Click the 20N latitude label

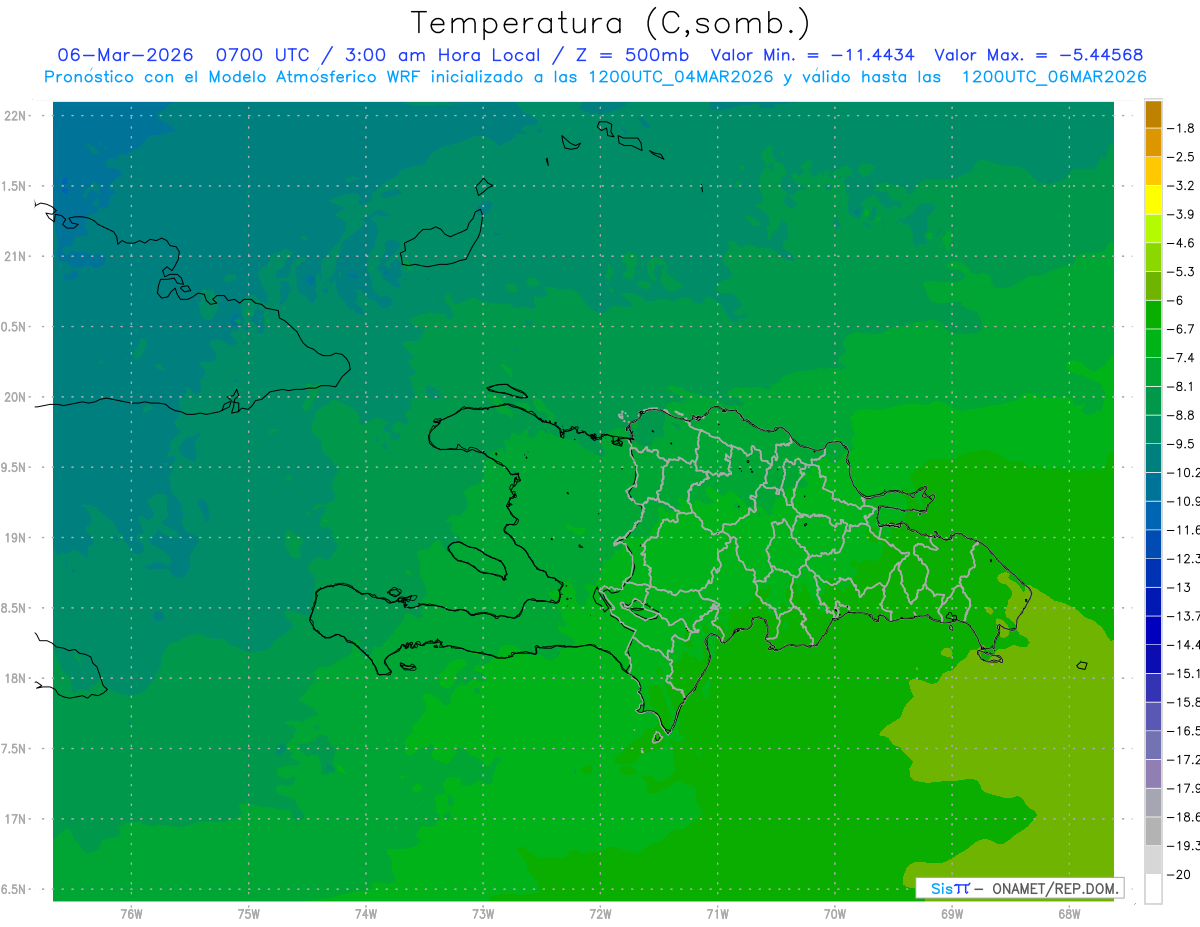17,397
